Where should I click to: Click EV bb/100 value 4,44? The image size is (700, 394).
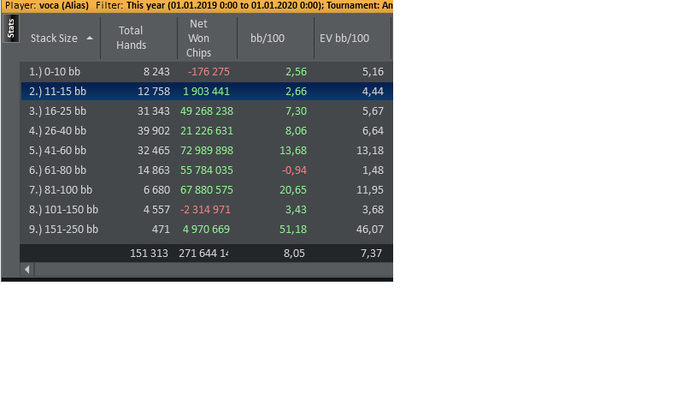[x=373, y=91]
